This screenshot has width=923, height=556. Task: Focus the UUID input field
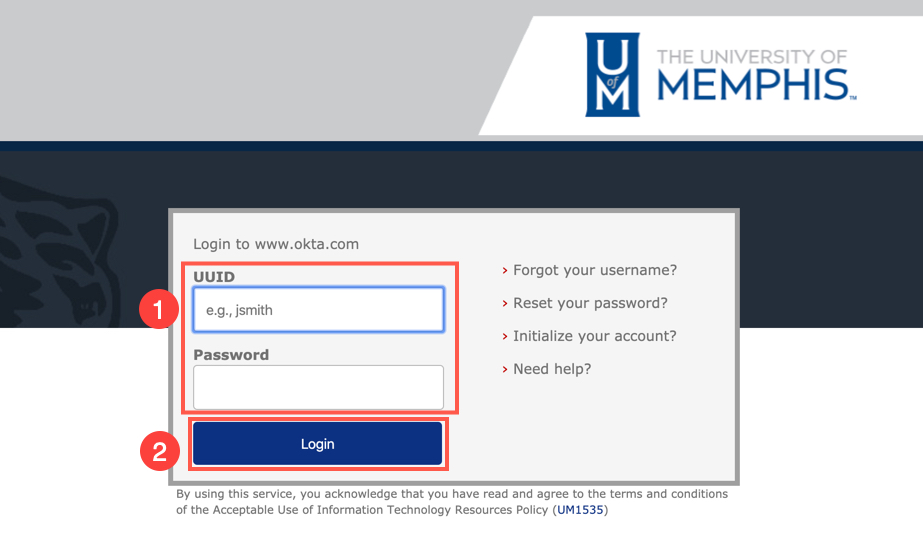(x=318, y=310)
